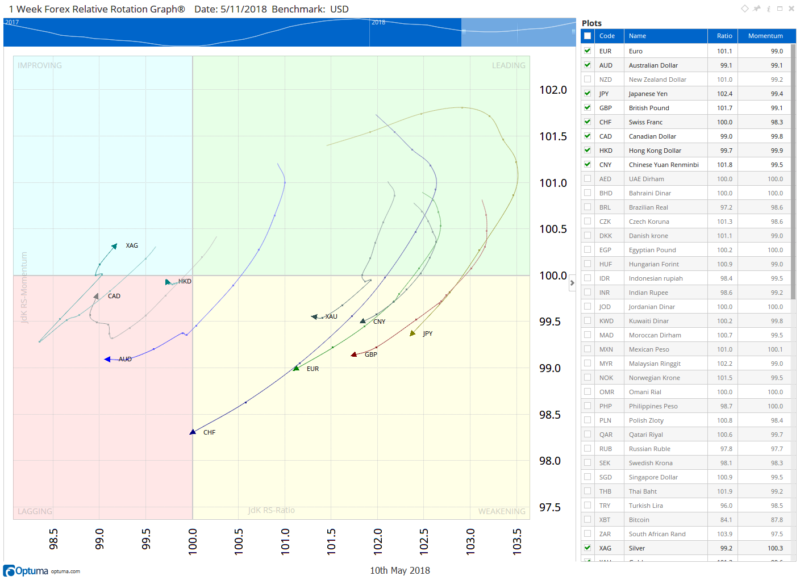Maximize the panel via the square icon
800x580 pixels.
point(780,8)
